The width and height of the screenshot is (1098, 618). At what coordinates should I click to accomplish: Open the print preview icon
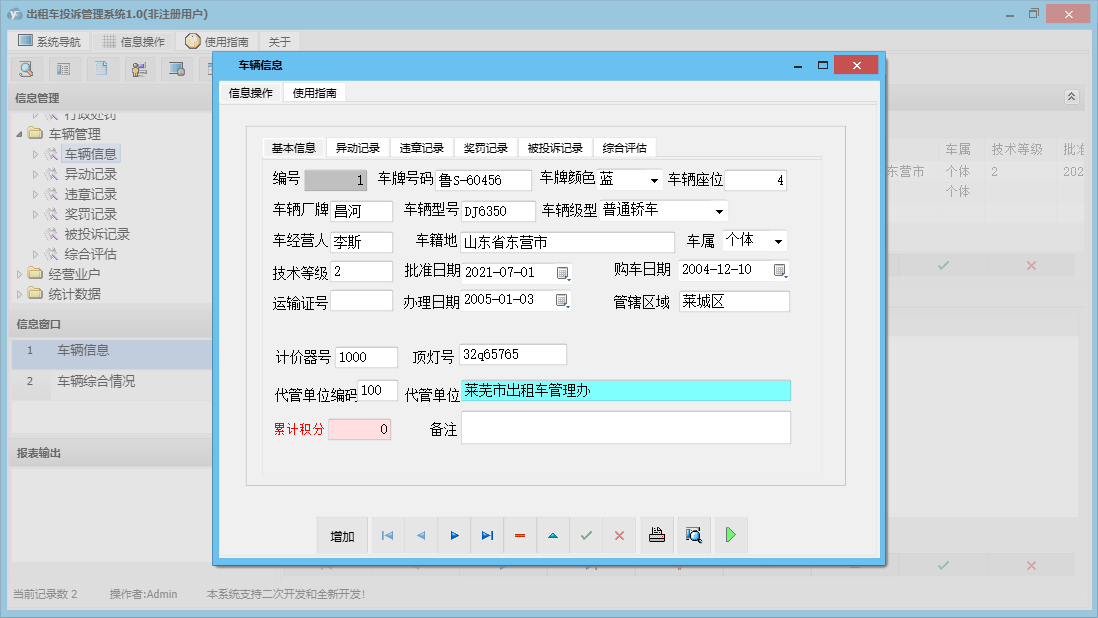pos(694,535)
